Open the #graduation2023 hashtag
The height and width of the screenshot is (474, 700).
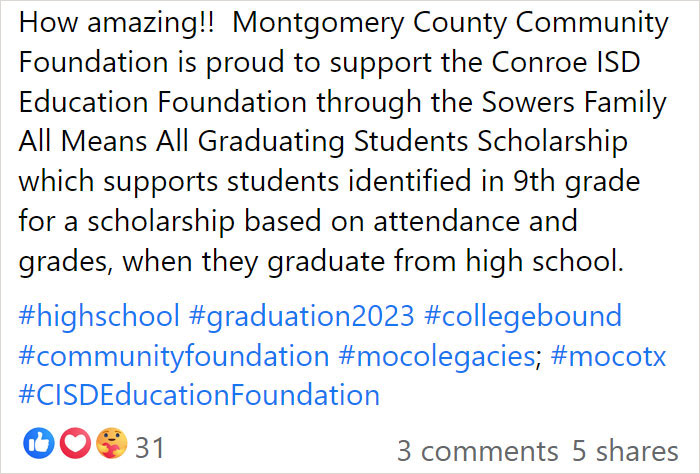[x=301, y=316]
